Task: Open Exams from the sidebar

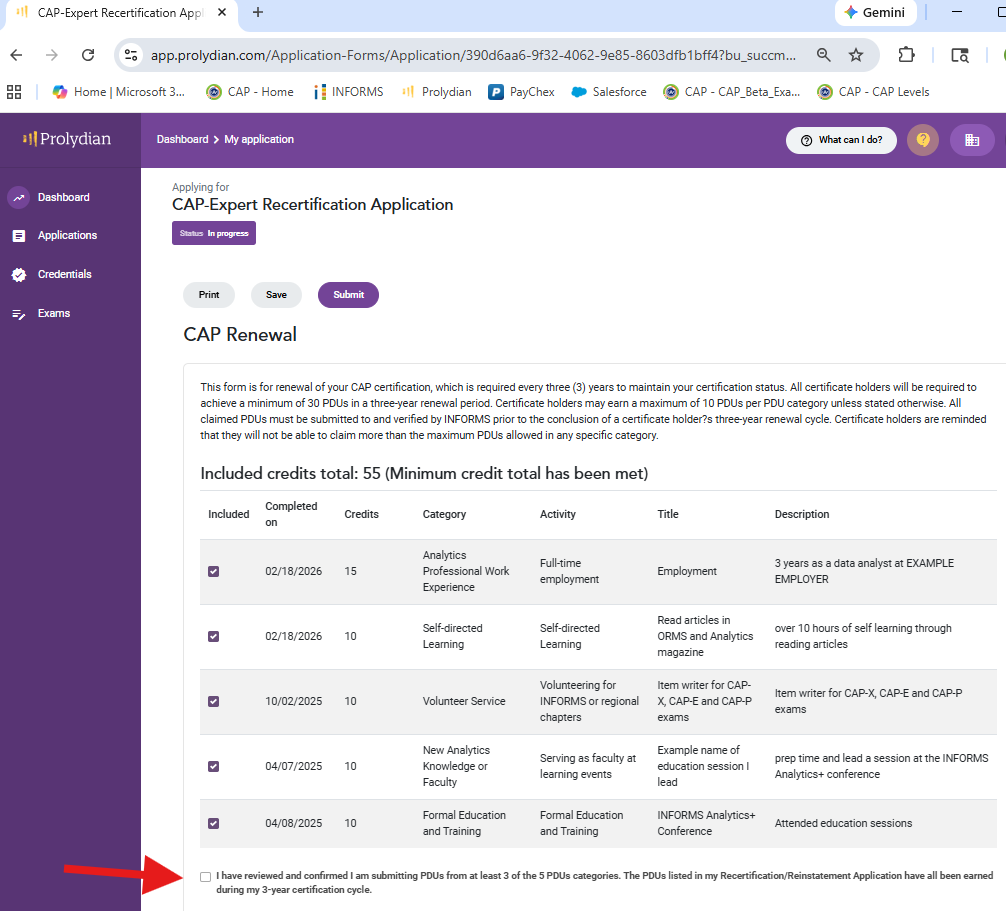Action: pos(54,313)
